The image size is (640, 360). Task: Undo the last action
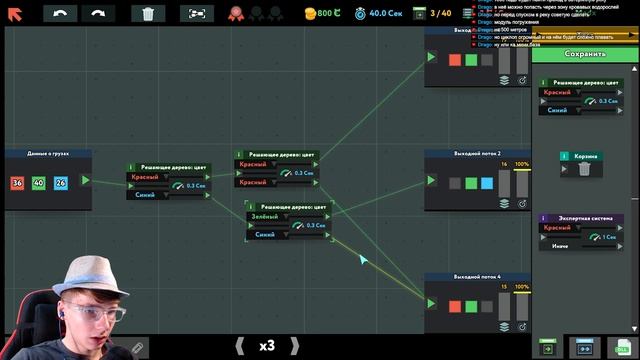point(60,13)
